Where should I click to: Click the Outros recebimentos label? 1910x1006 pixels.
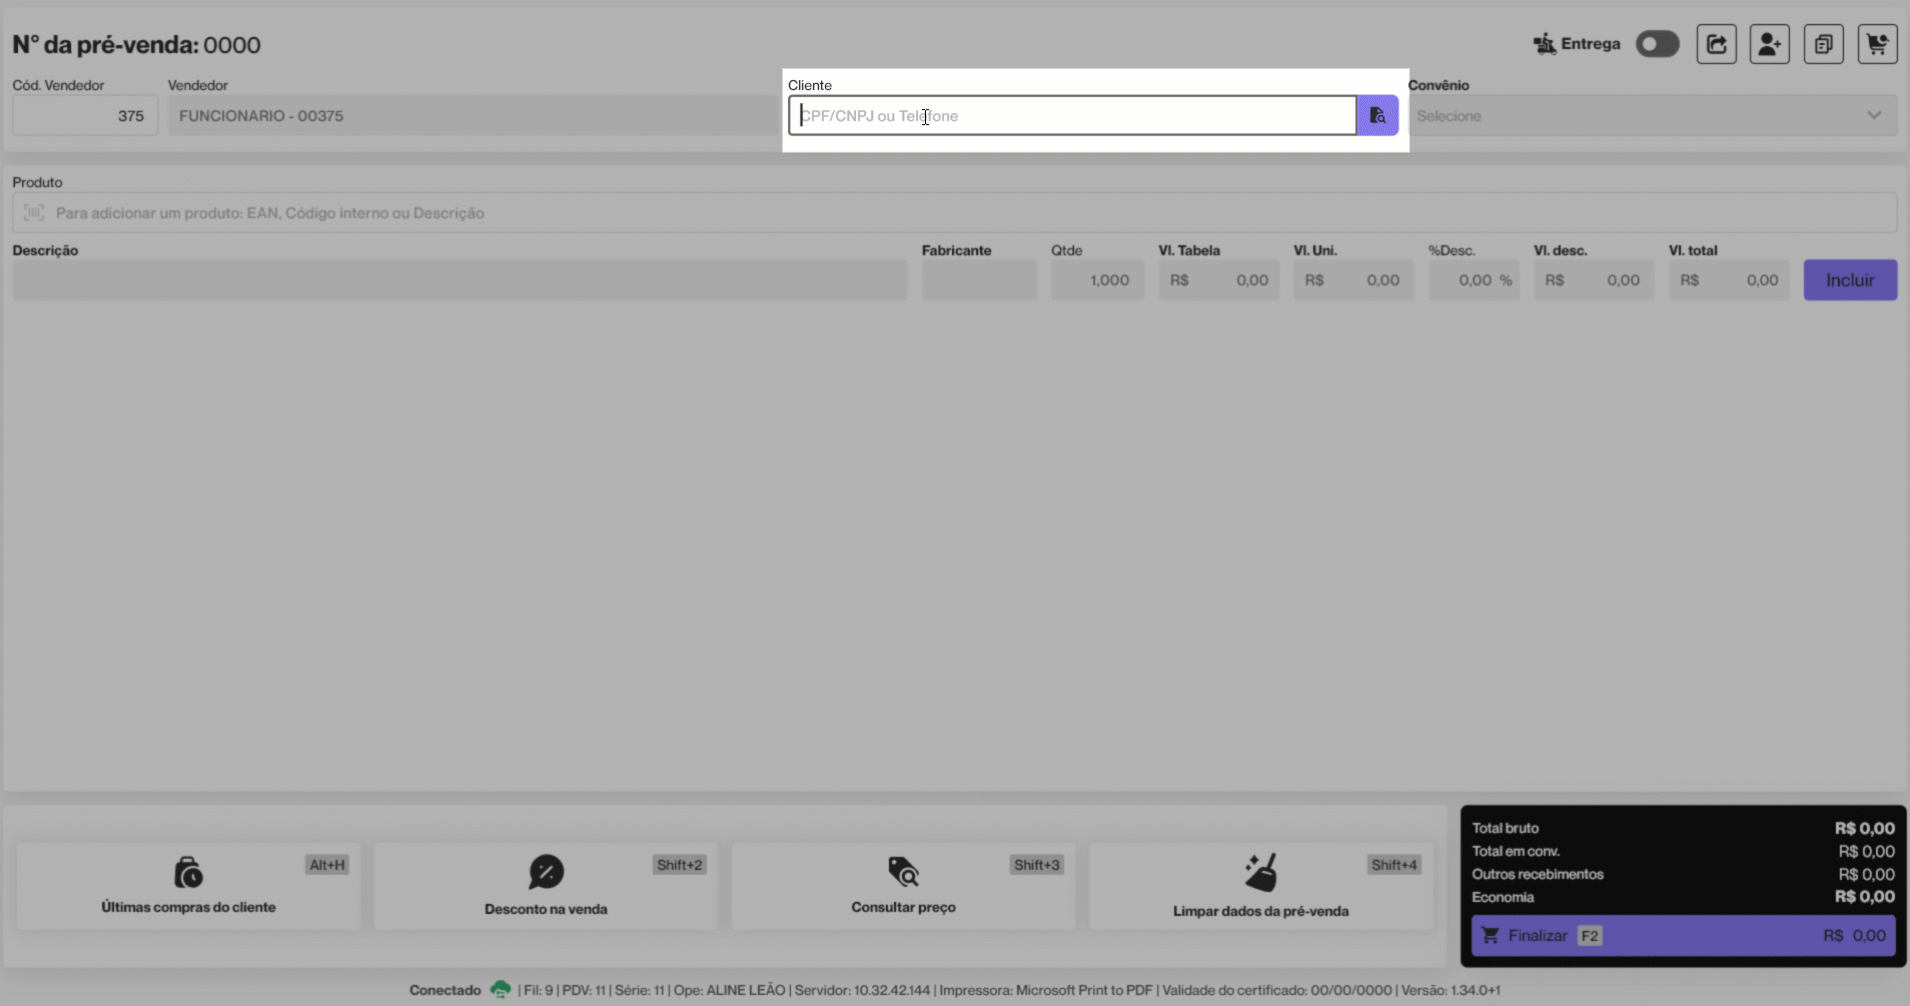pyautogui.click(x=1537, y=874)
